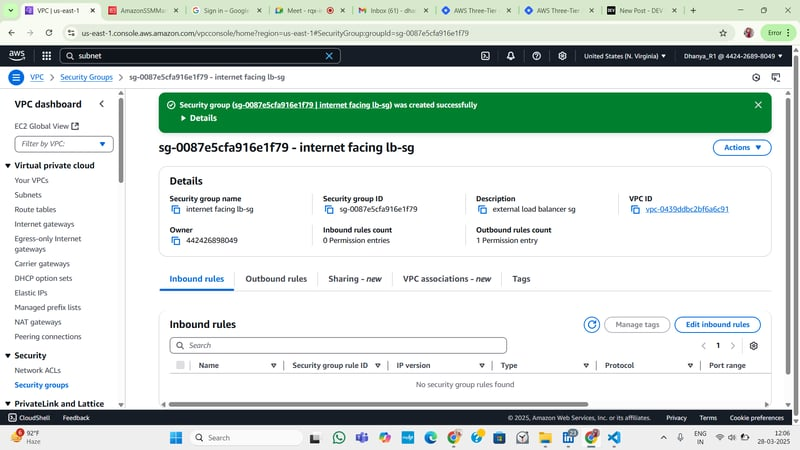800x450 pixels.
Task: Open the region selector N. Virginia
Action: tap(624, 56)
